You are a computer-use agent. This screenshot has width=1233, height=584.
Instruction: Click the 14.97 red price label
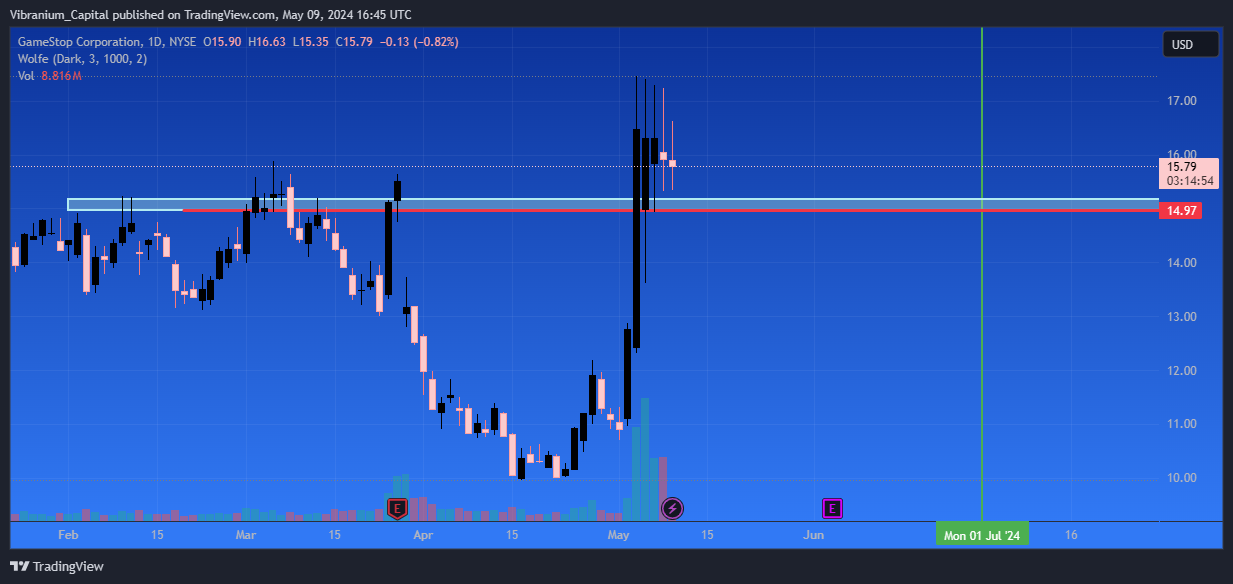[x=1183, y=211]
